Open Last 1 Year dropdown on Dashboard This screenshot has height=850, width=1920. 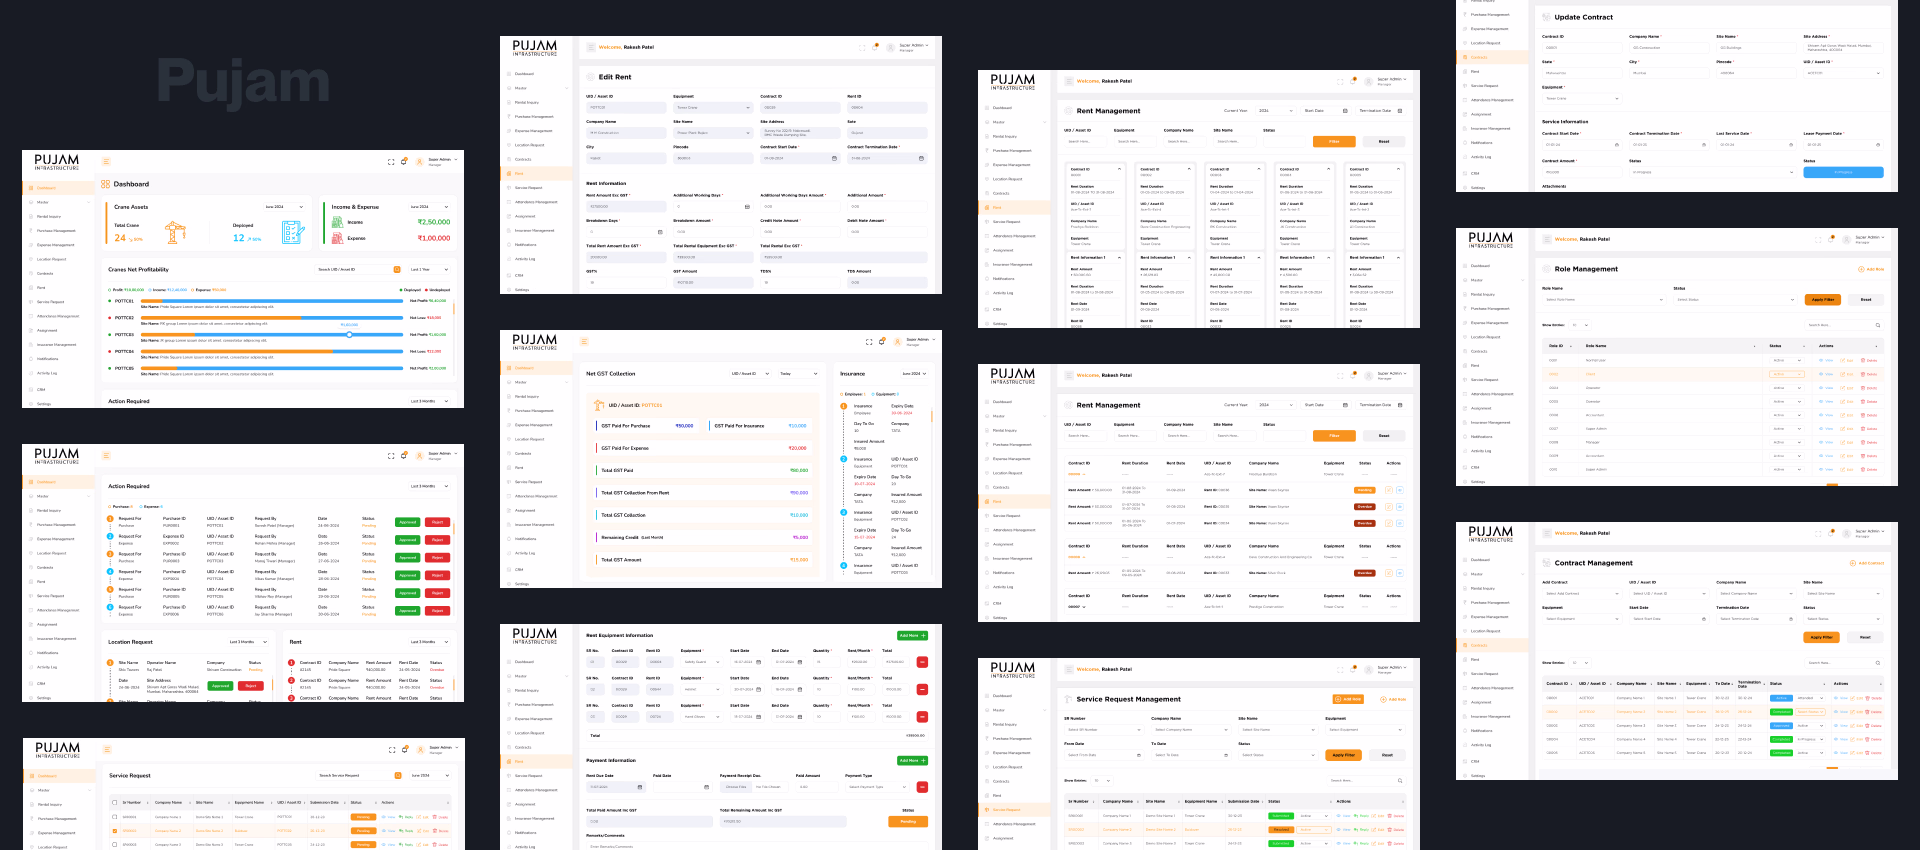(429, 269)
